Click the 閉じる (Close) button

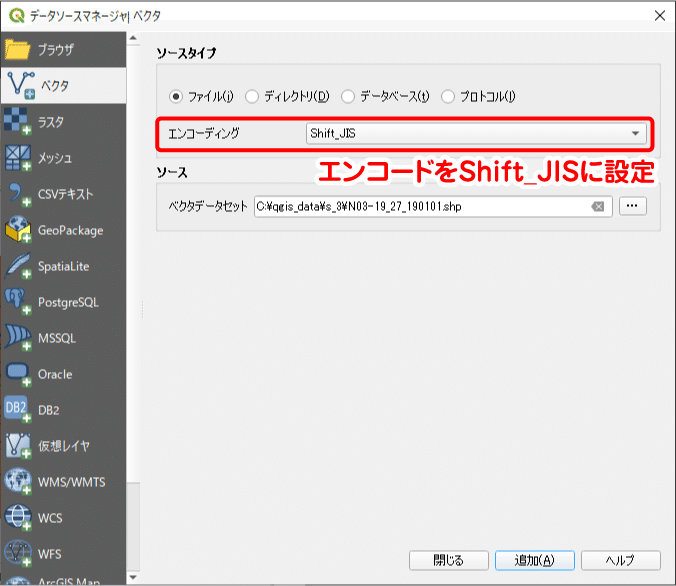coord(448,560)
